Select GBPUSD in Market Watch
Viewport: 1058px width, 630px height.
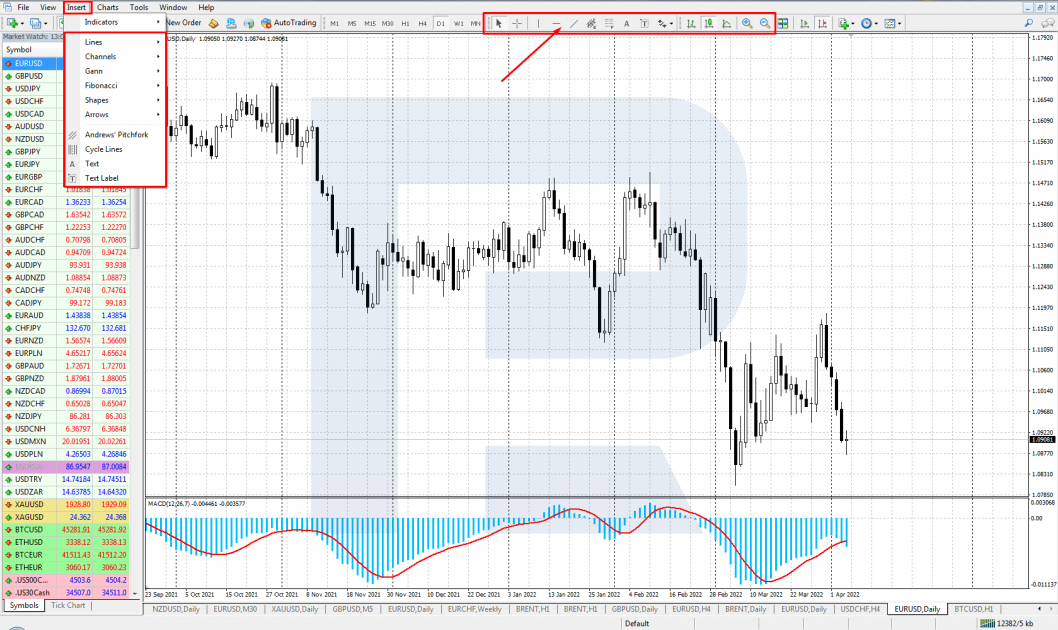33,76
